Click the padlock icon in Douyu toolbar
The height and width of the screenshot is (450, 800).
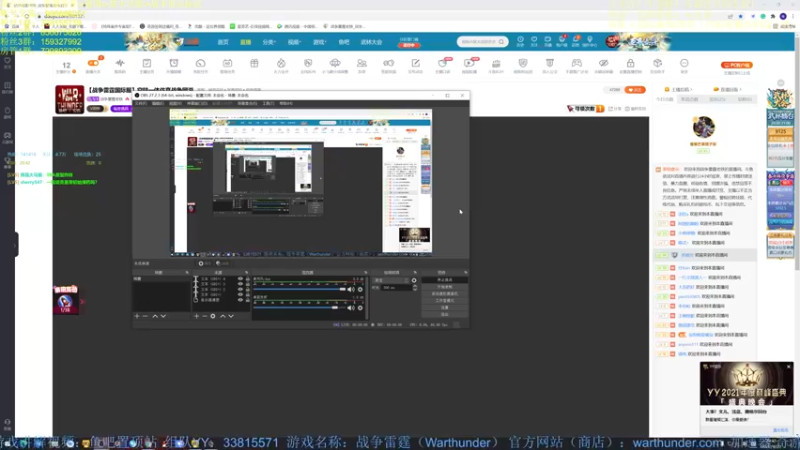630,63
